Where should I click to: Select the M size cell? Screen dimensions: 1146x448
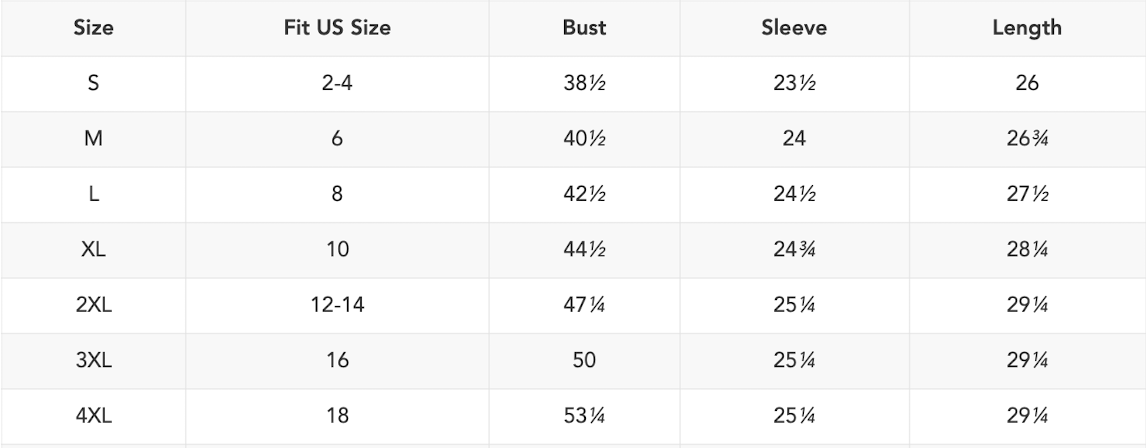pos(93,140)
